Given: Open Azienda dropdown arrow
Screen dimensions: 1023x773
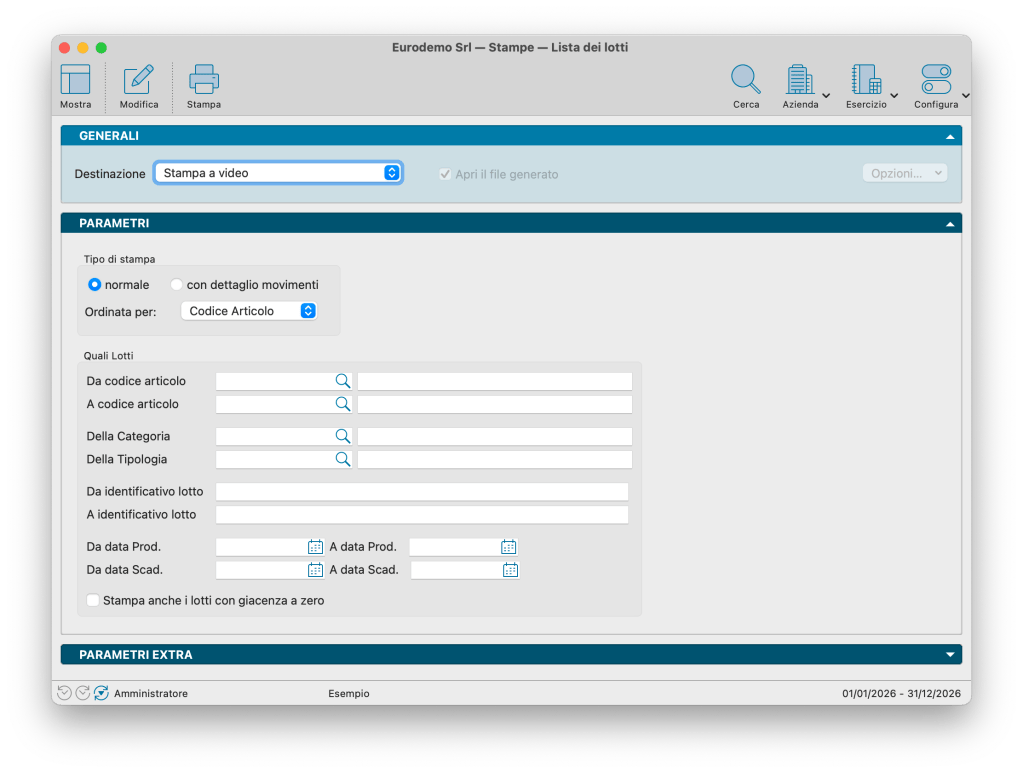Looking at the screenshot, I should (826, 96).
